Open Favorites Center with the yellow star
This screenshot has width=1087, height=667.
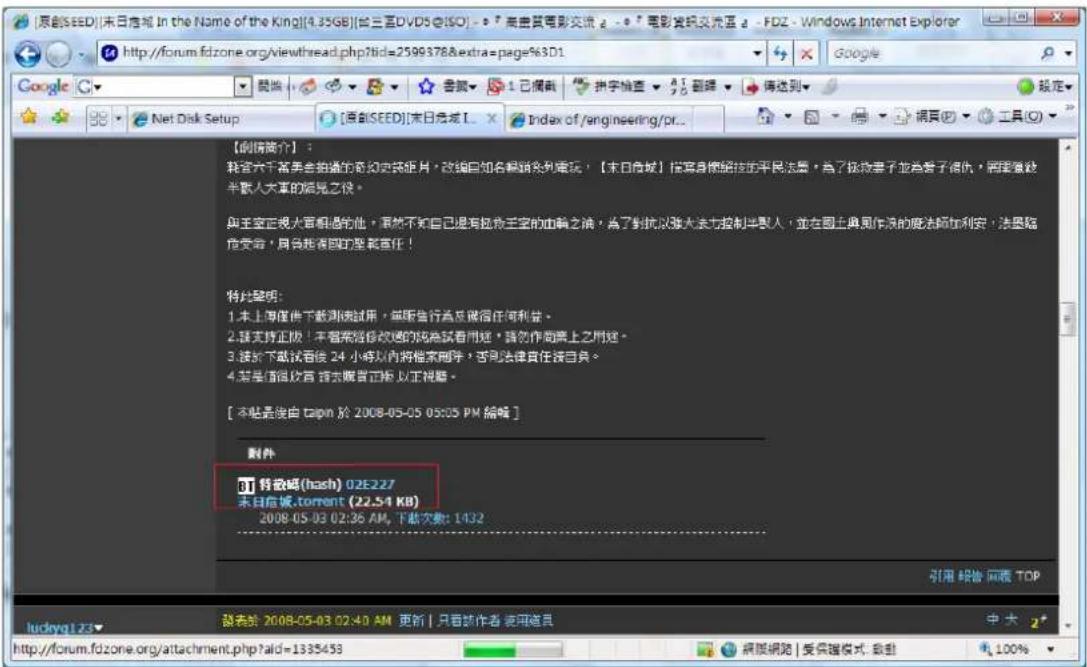28,117
